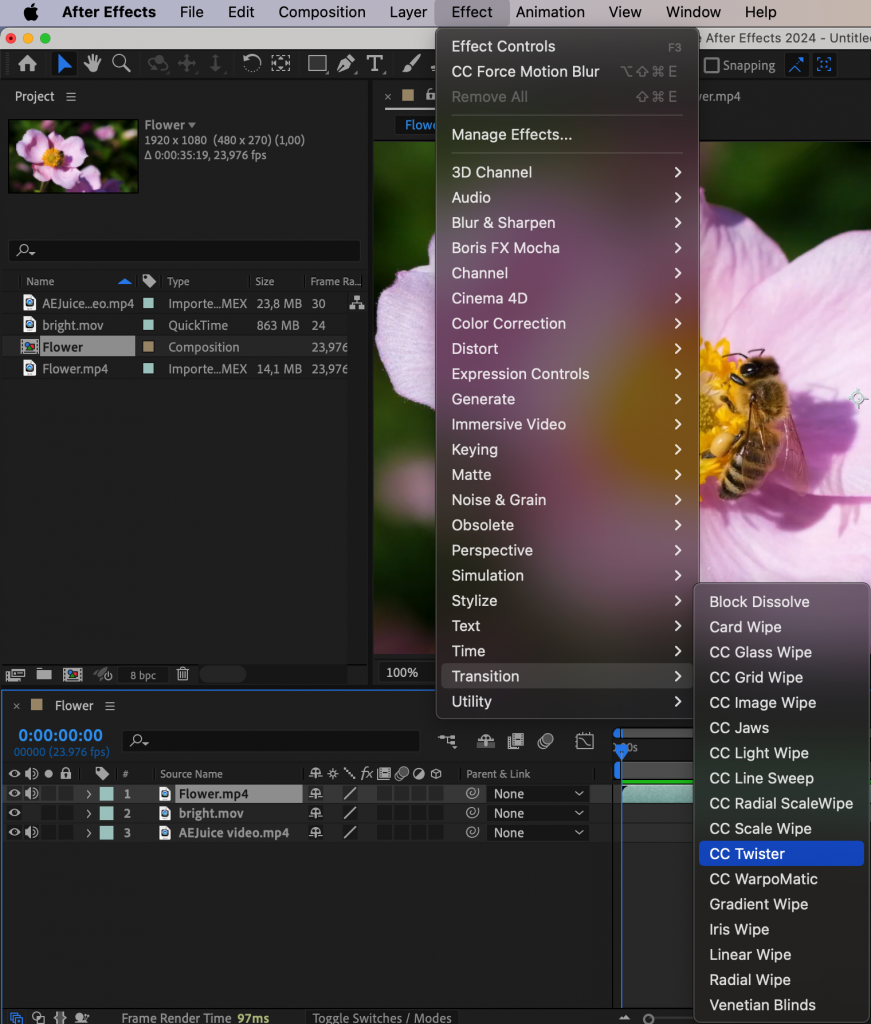Expand the Transition submenu arrow
871x1024 pixels.
(679, 676)
